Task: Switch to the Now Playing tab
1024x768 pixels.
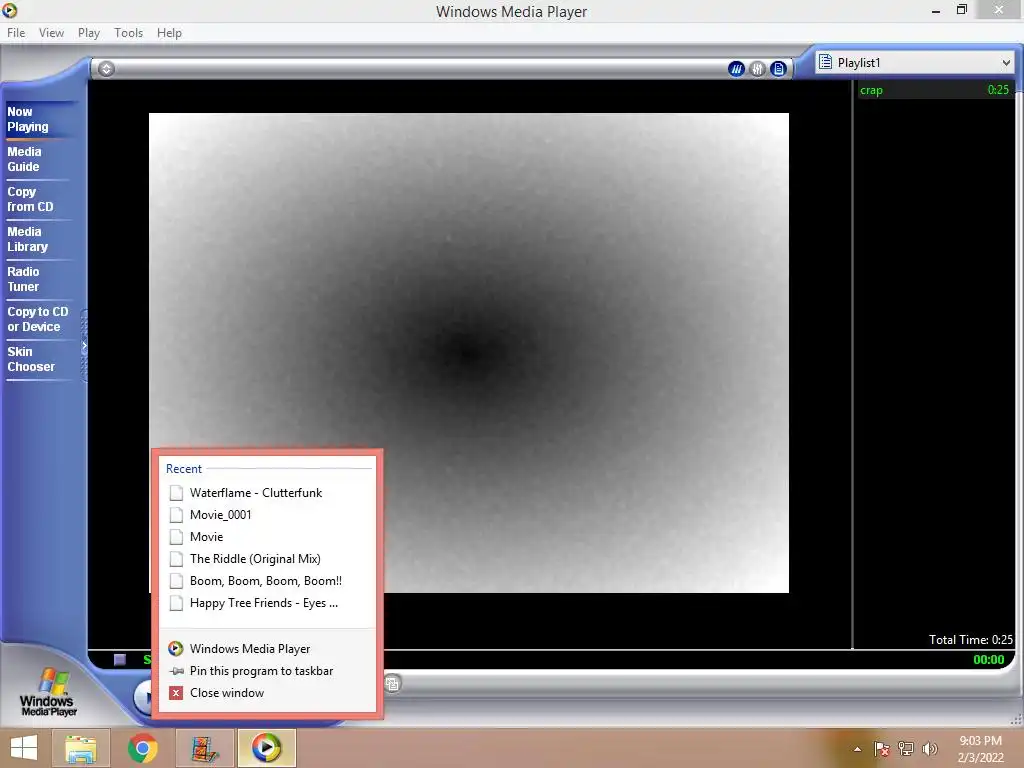Action: [39, 120]
